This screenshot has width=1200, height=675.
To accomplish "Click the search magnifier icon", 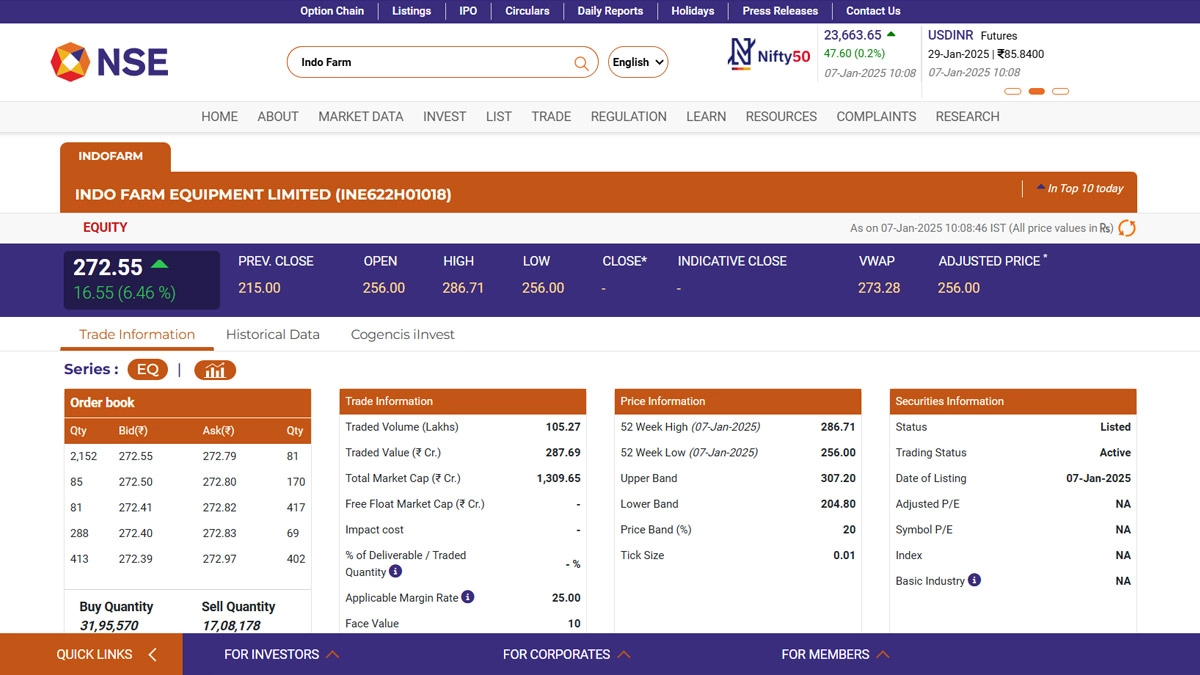I will [x=580, y=63].
